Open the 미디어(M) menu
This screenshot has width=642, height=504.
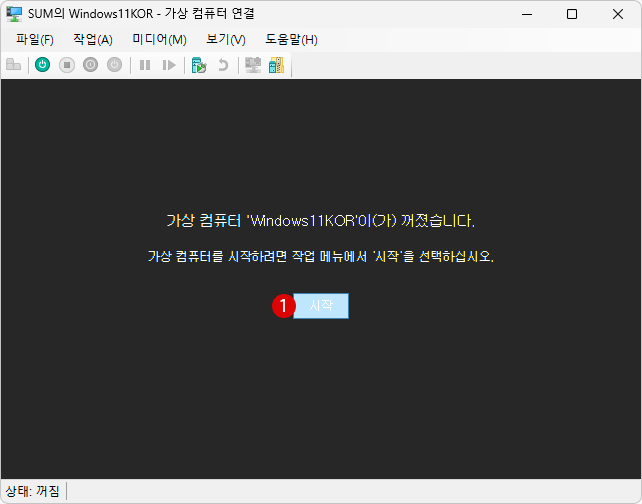[x=159, y=40]
